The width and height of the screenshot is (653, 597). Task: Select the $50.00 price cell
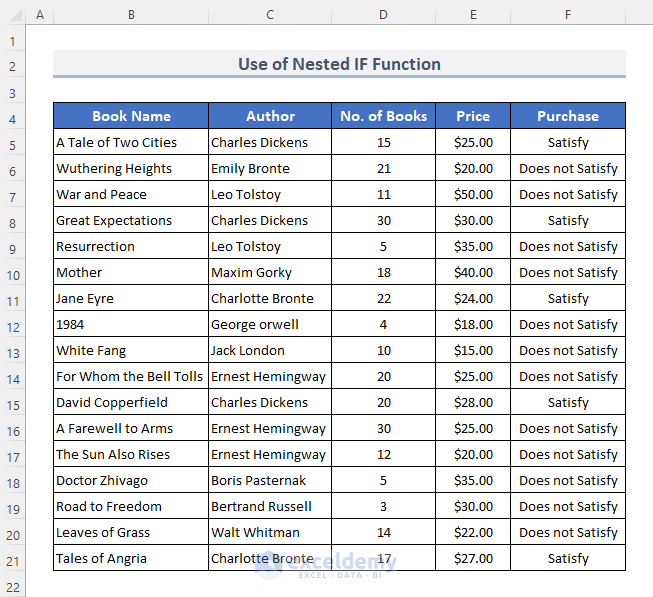(x=473, y=195)
